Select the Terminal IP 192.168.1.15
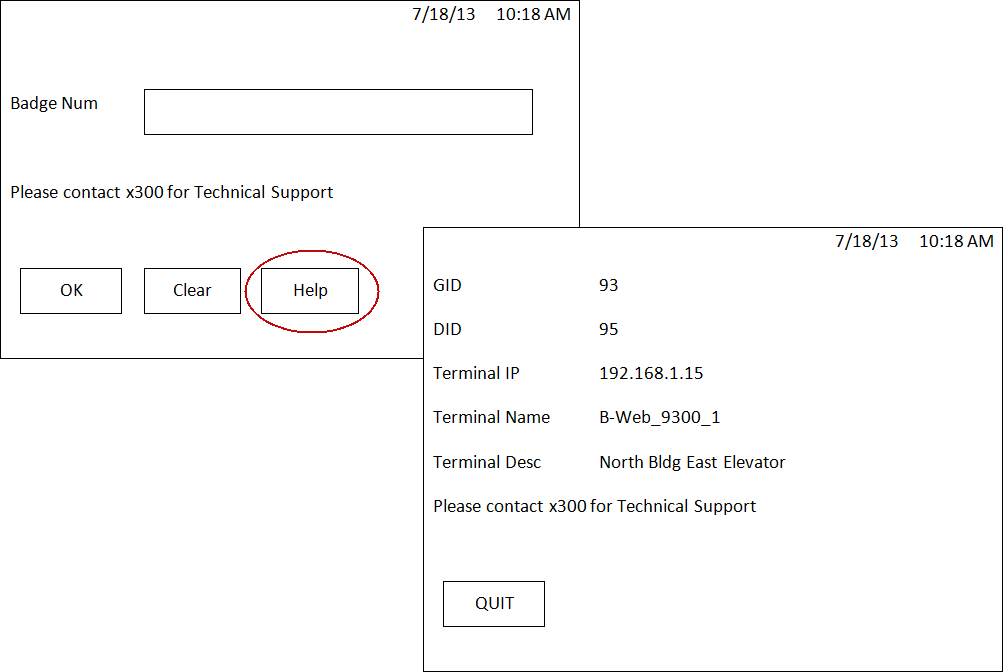1003x672 pixels. click(651, 373)
